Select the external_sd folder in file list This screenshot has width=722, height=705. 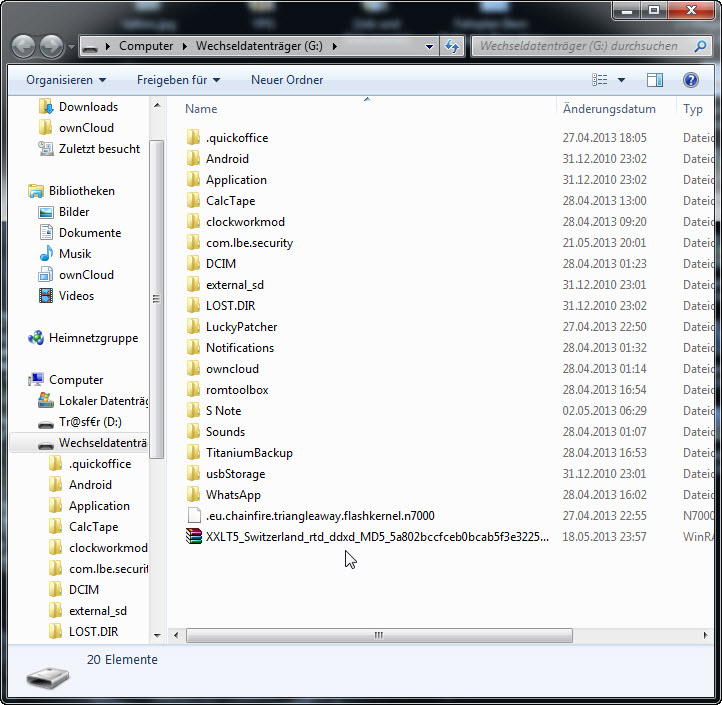(x=235, y=285)
